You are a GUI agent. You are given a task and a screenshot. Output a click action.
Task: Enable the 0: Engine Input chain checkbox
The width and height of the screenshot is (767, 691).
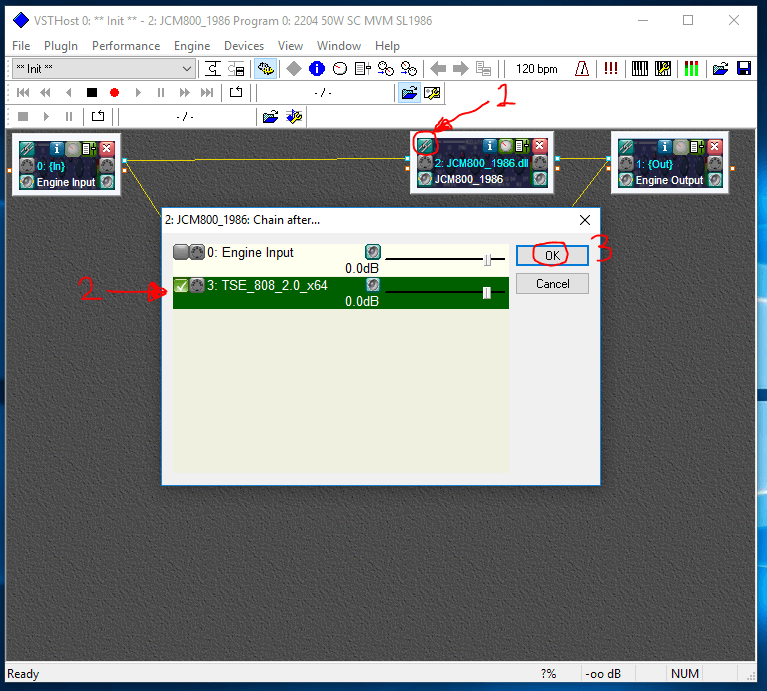(x=180, y=252)
